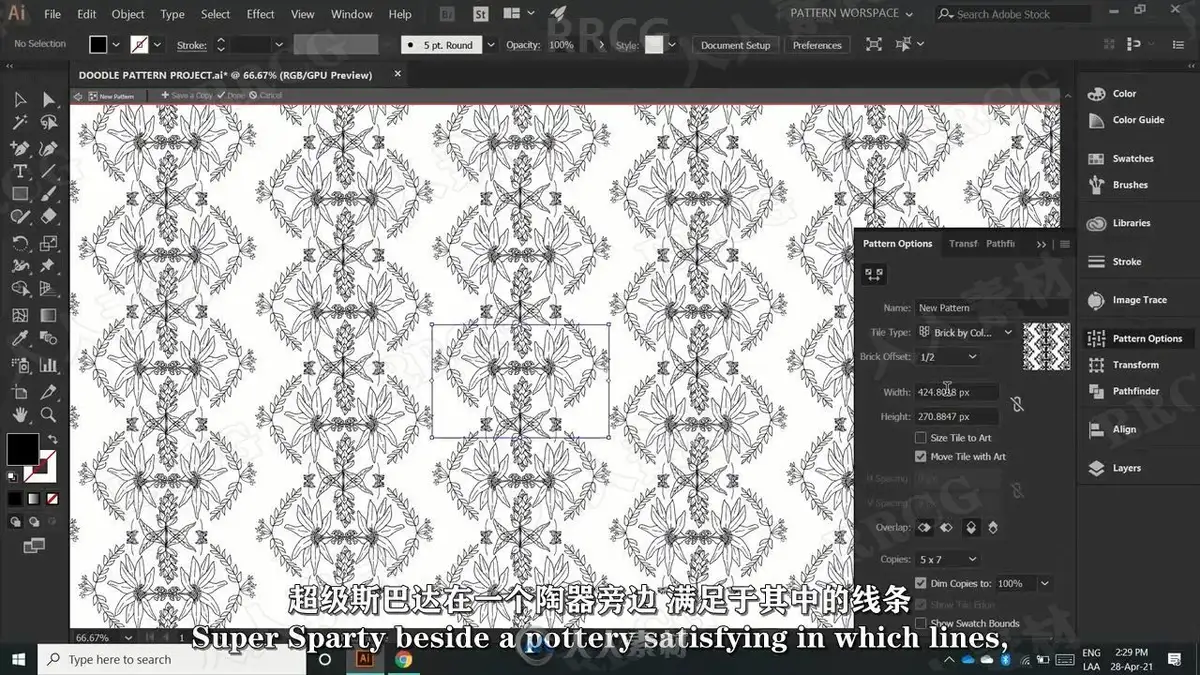Click the pattern Name input field

(x=991, y=308)
